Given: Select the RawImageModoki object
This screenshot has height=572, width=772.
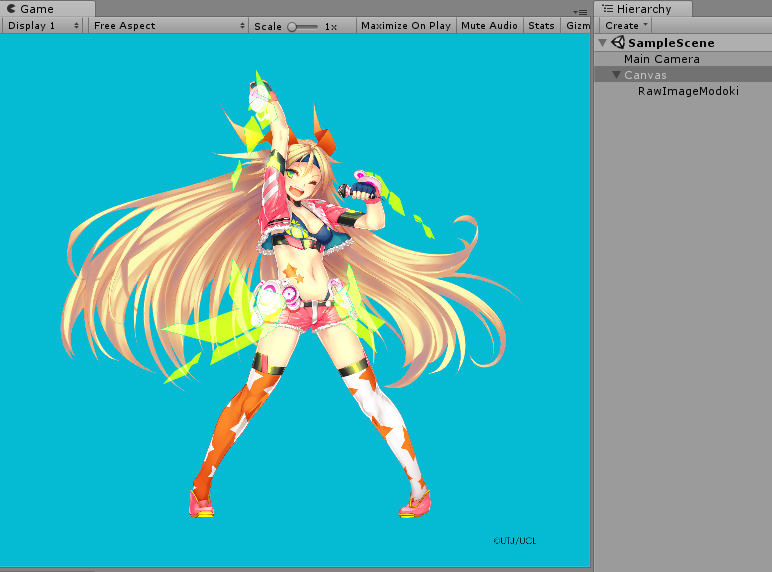Looking at the screenshot, I should [x=683, y=91].
